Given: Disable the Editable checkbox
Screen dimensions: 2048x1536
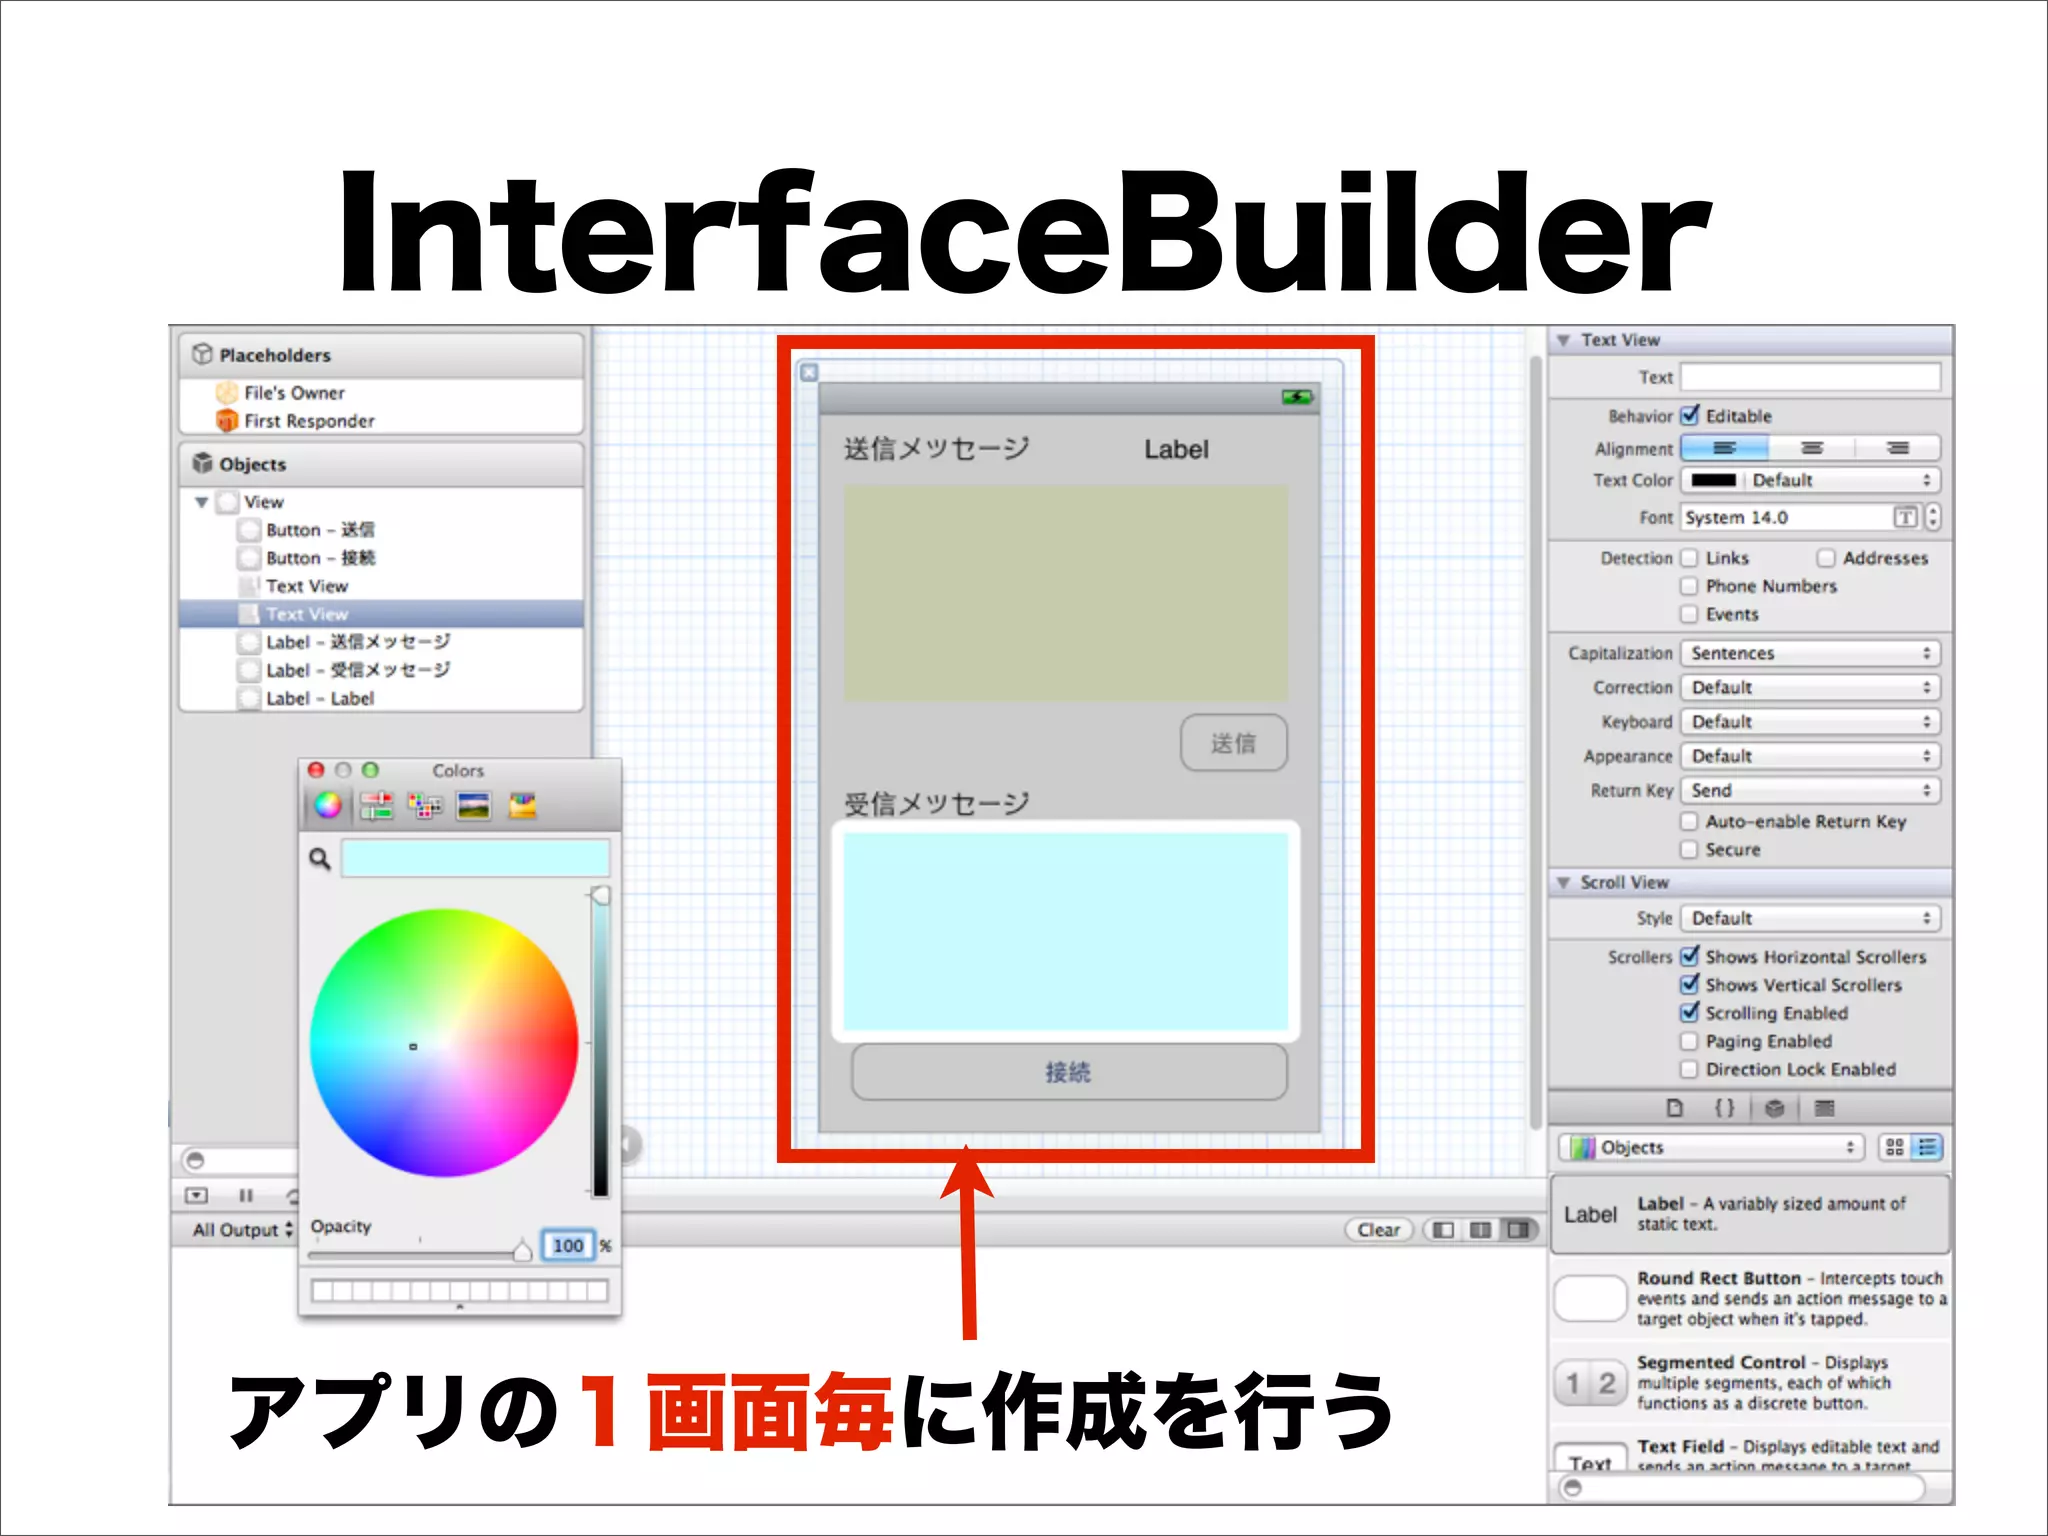Looking at the screenshot, I should [x=1690, y=415].
